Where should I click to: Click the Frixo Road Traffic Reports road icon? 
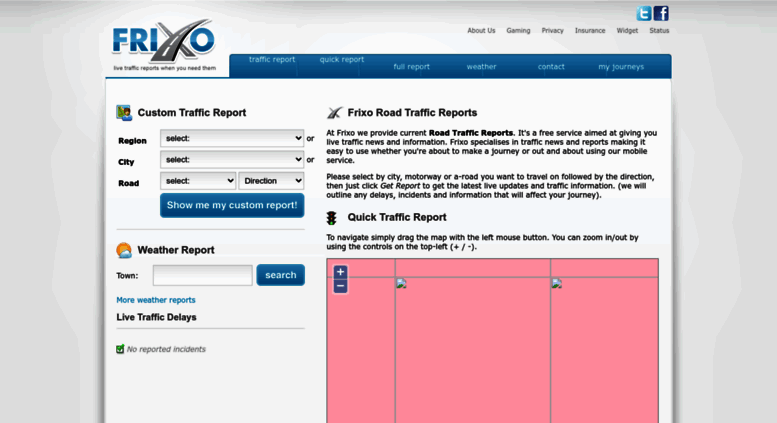tap(334, 113)
